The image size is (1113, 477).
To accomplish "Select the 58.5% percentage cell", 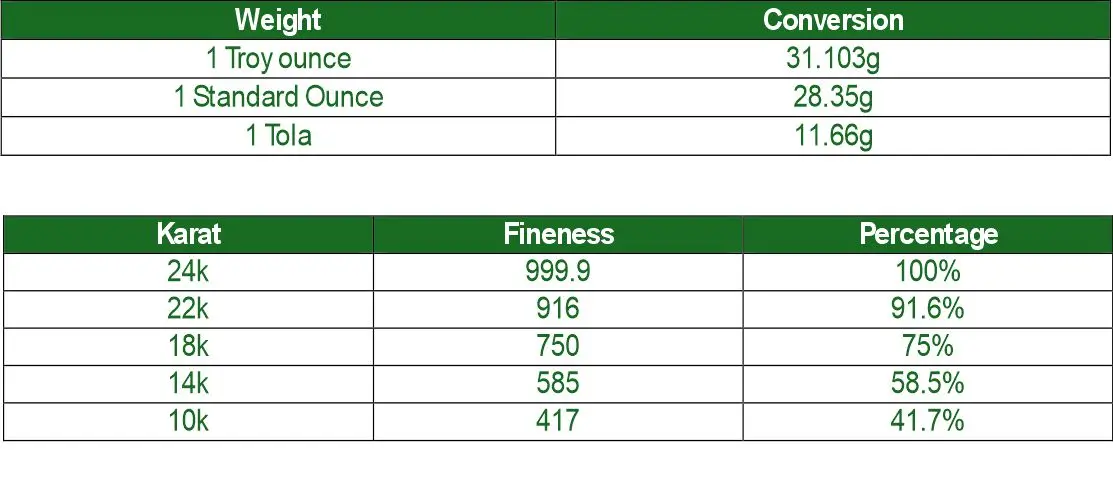I will tap(928, 383).
